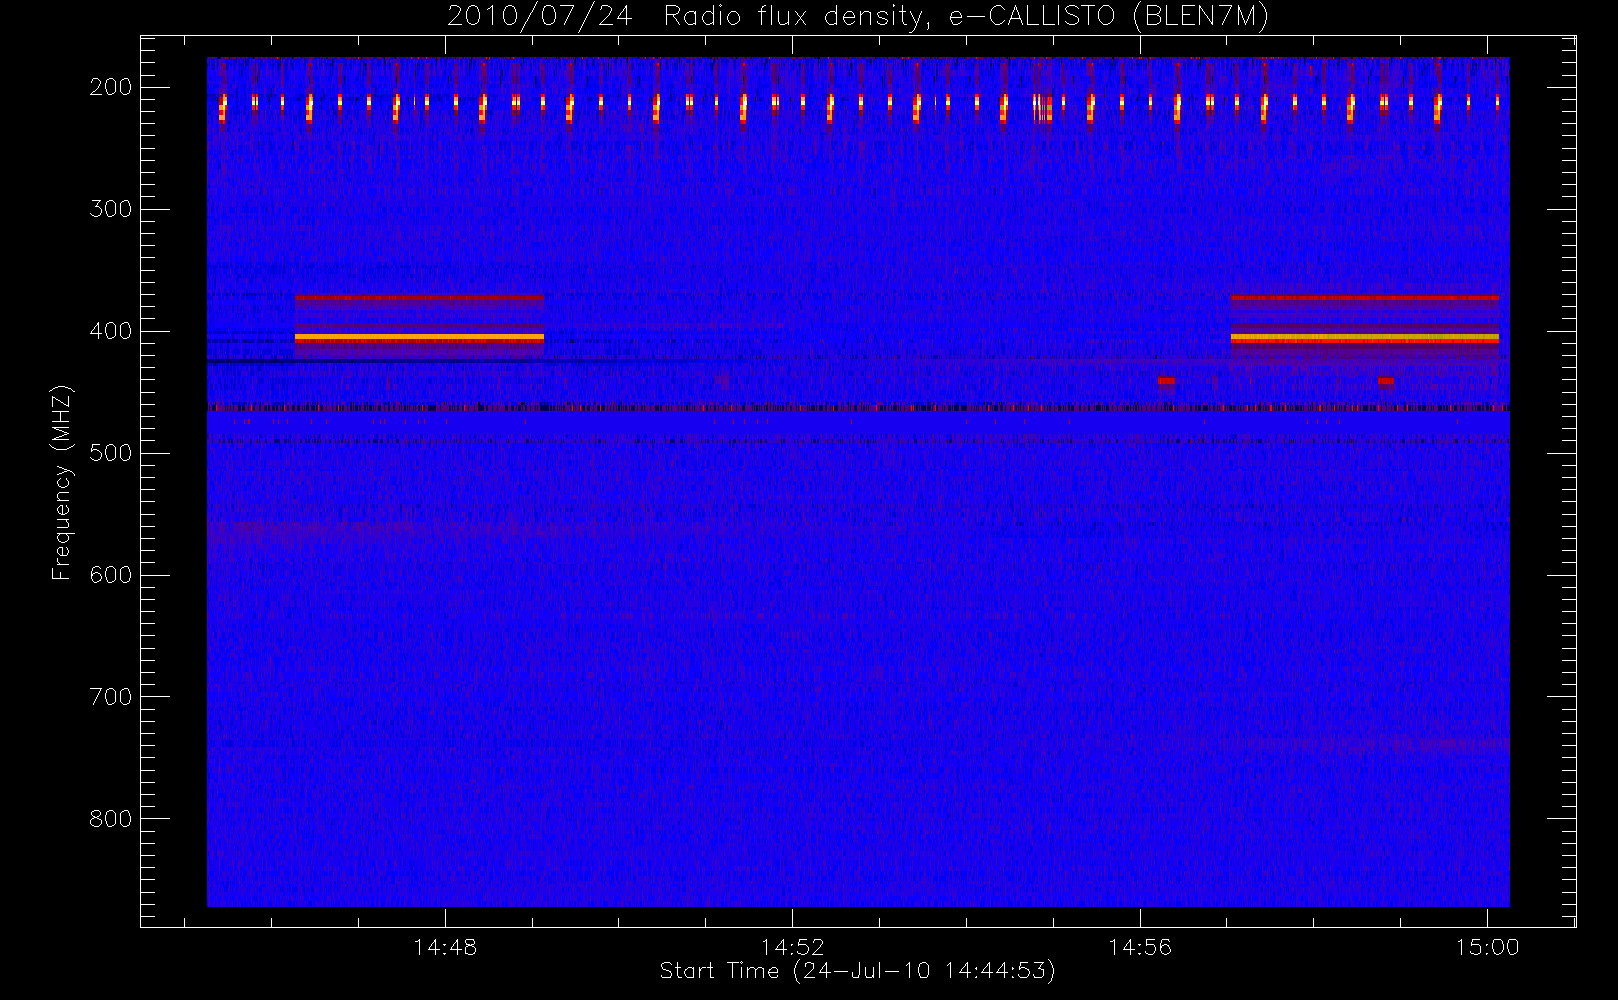Select the 300 frequency tick label
Viewport: 1618px width, 1000px height.
coord(110,209)
